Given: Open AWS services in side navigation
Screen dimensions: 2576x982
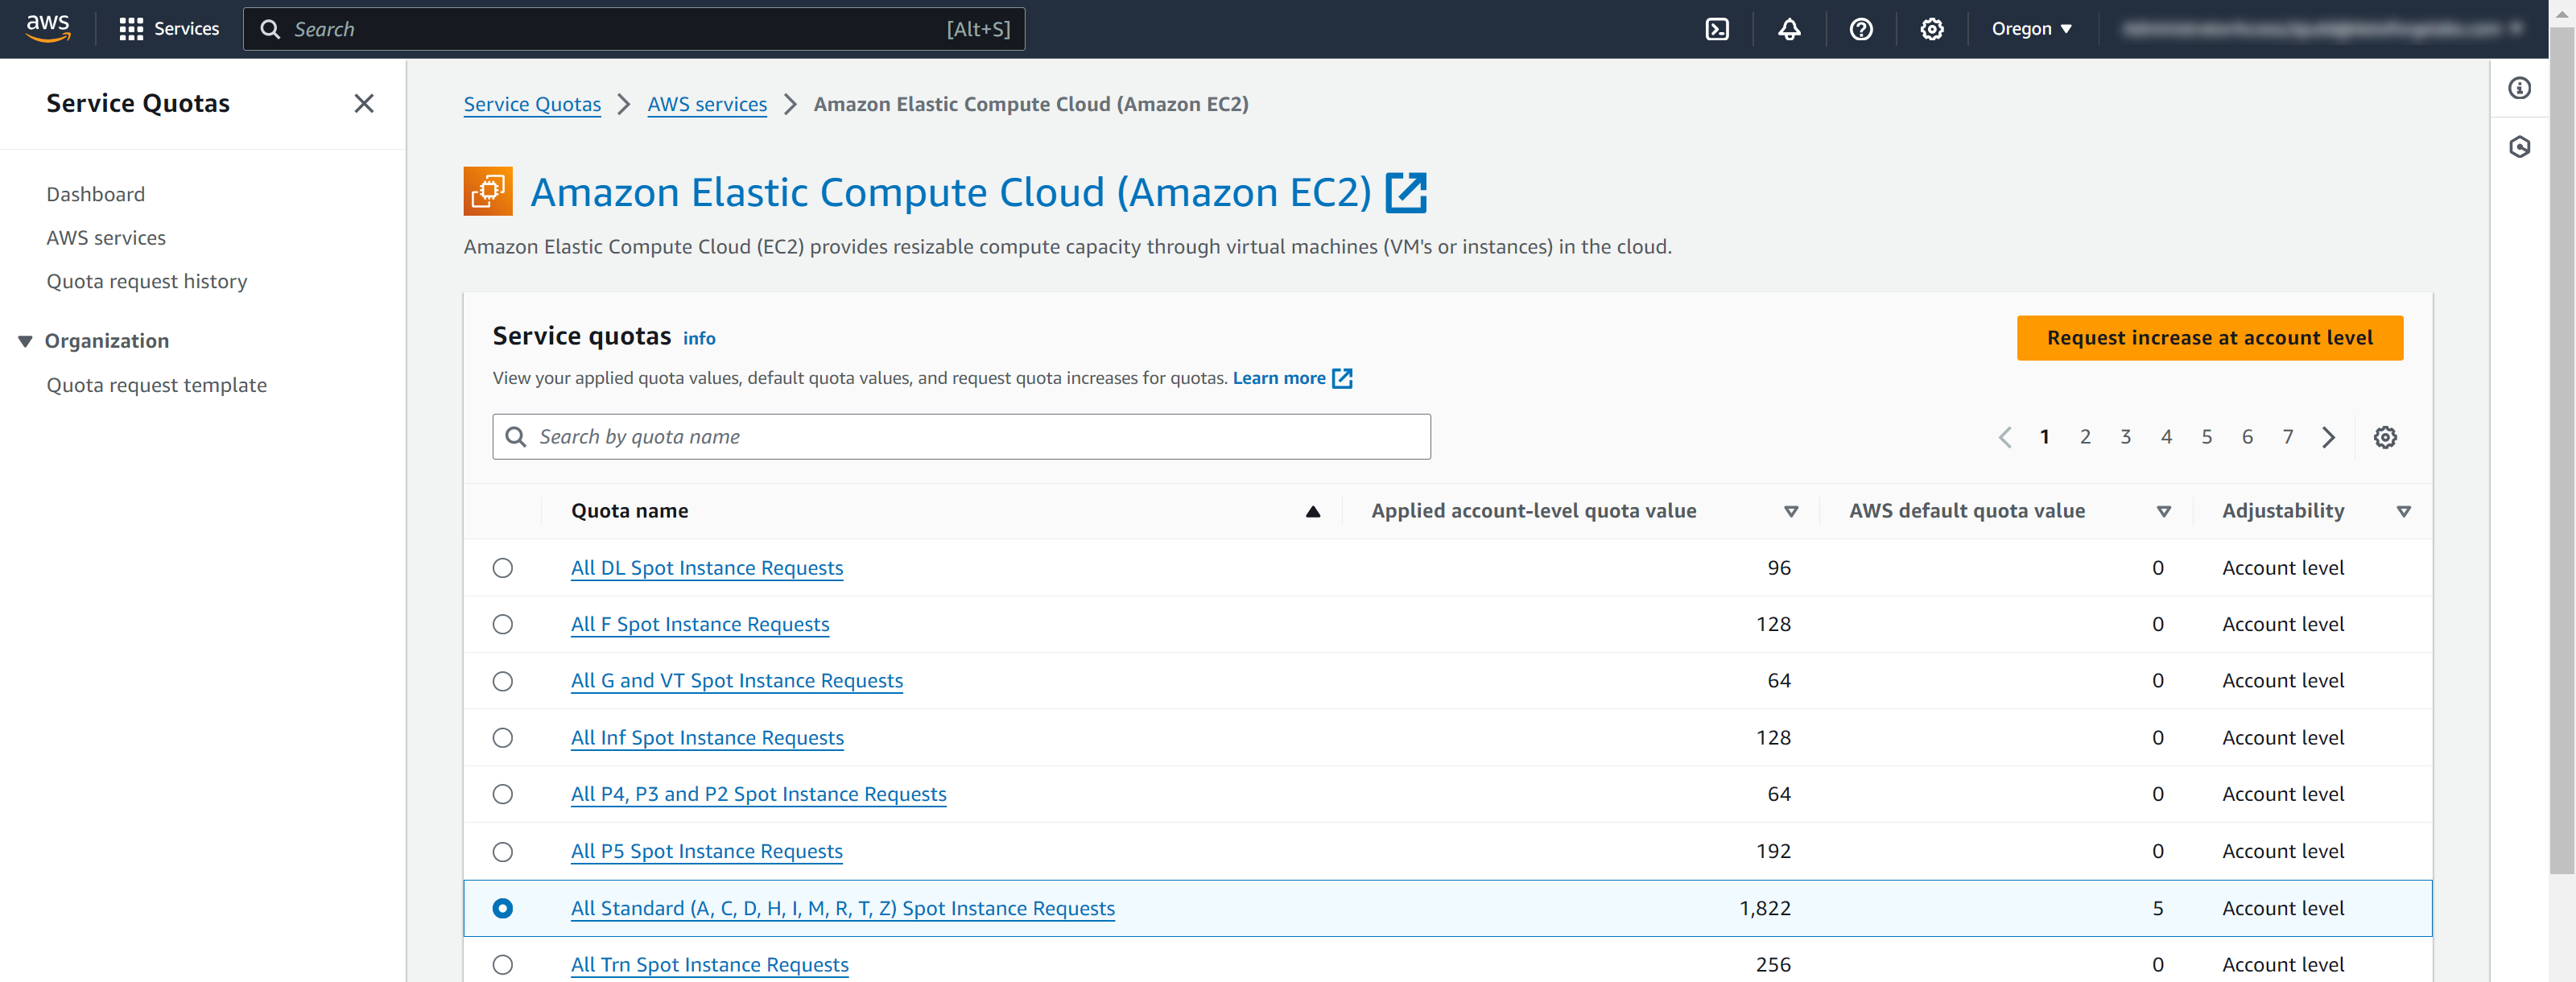Looking at the screenshot, I should click(106, 238).
